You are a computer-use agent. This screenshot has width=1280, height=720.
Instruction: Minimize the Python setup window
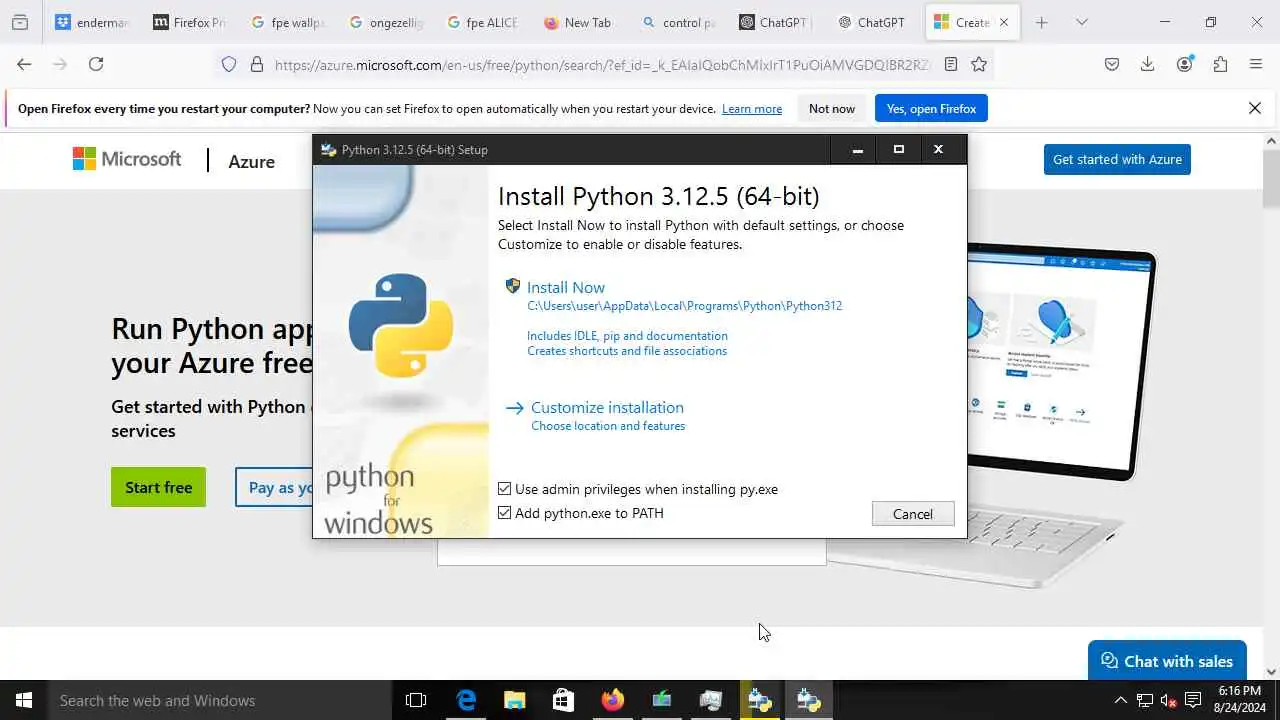pyautogui.click(x=857, y=149)
